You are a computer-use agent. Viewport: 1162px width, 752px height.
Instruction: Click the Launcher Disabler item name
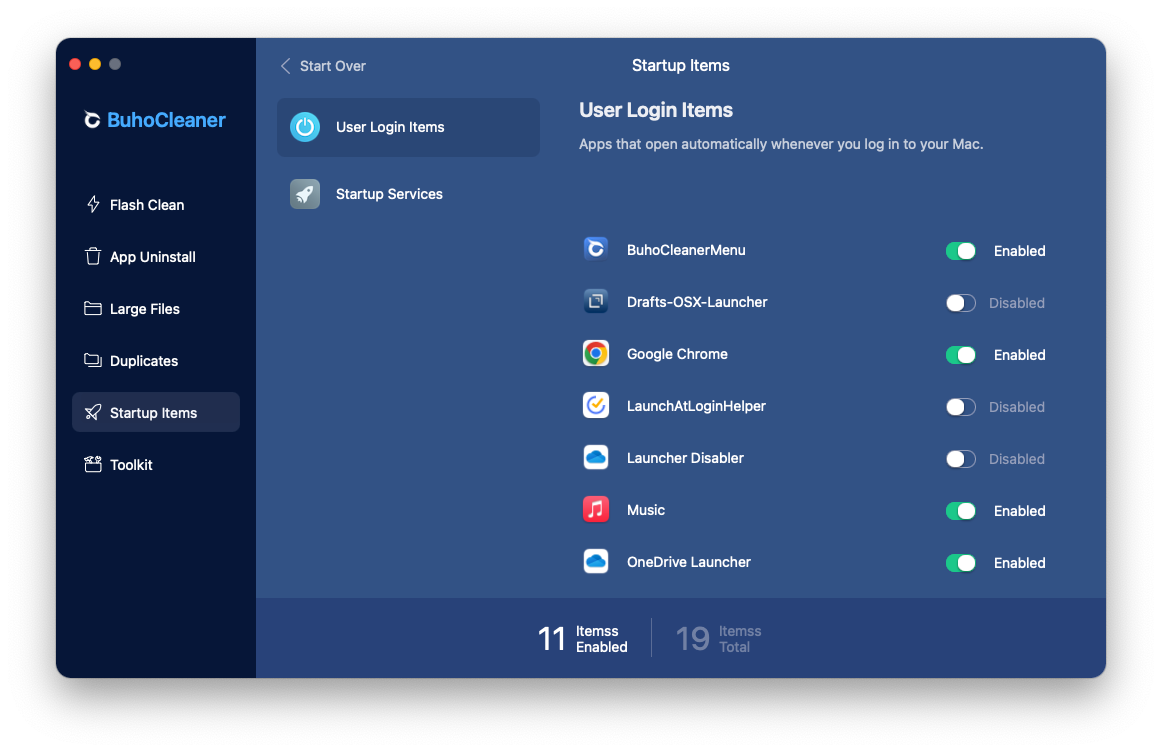click(685, 458)
